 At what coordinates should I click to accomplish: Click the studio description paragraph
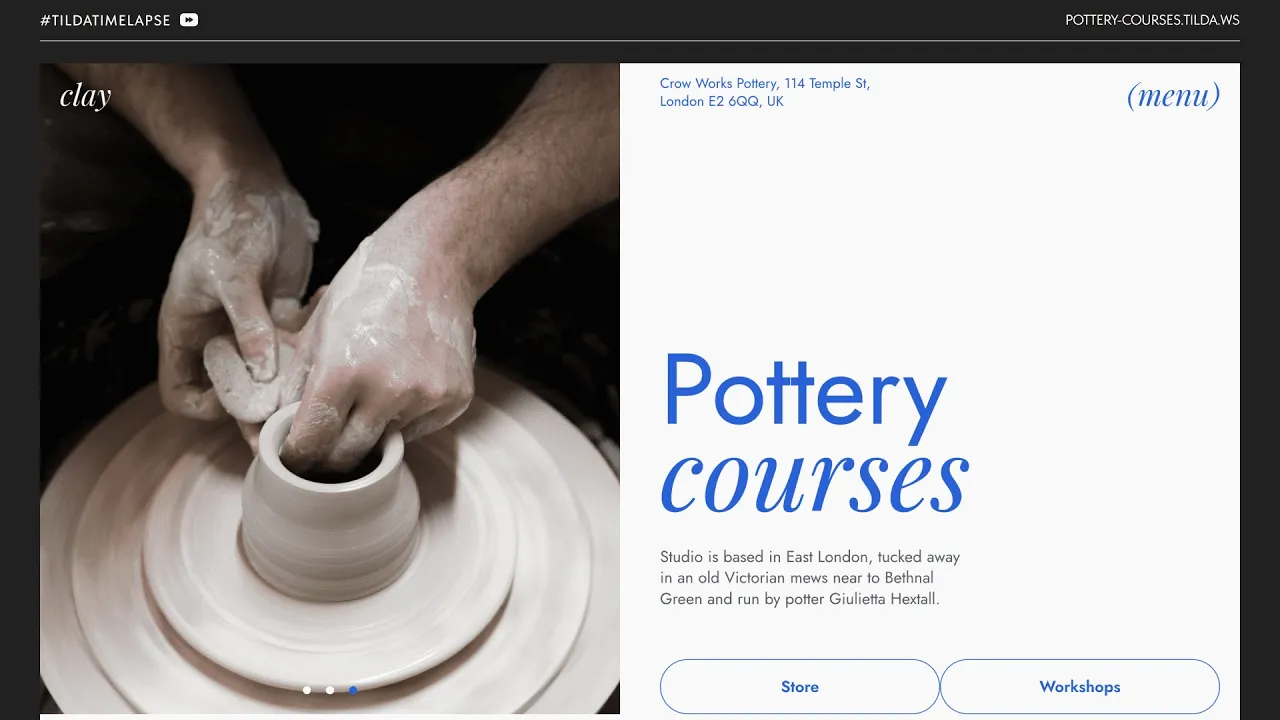[810, 578]
